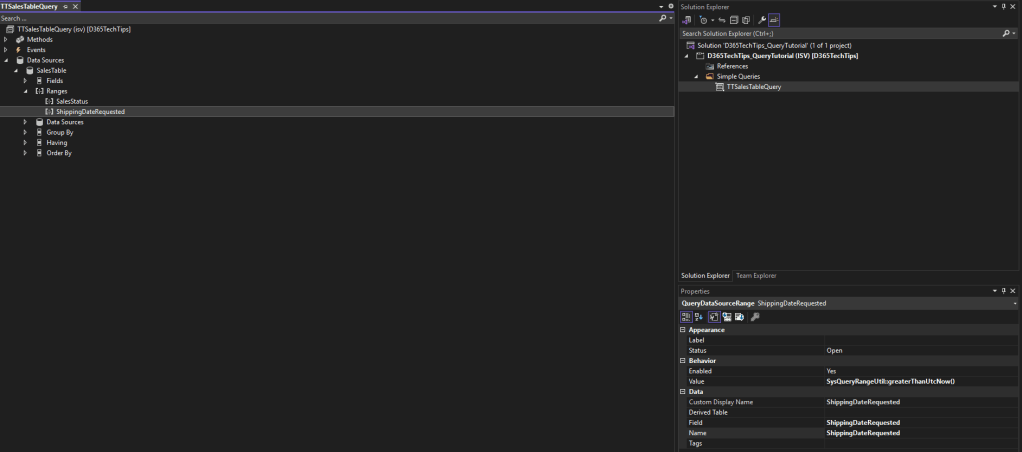Image resolution: width=1022 pixels, height=452 pixels.
Task: Expand the Methods node
Action: pos(6,39)
